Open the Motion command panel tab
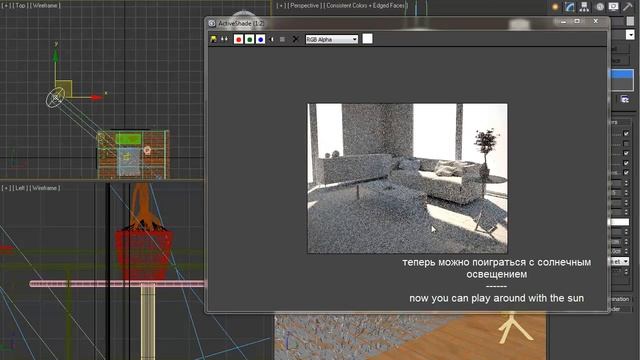Image resolution: width=640 pixels, height=360 pixels. (600, 7)
